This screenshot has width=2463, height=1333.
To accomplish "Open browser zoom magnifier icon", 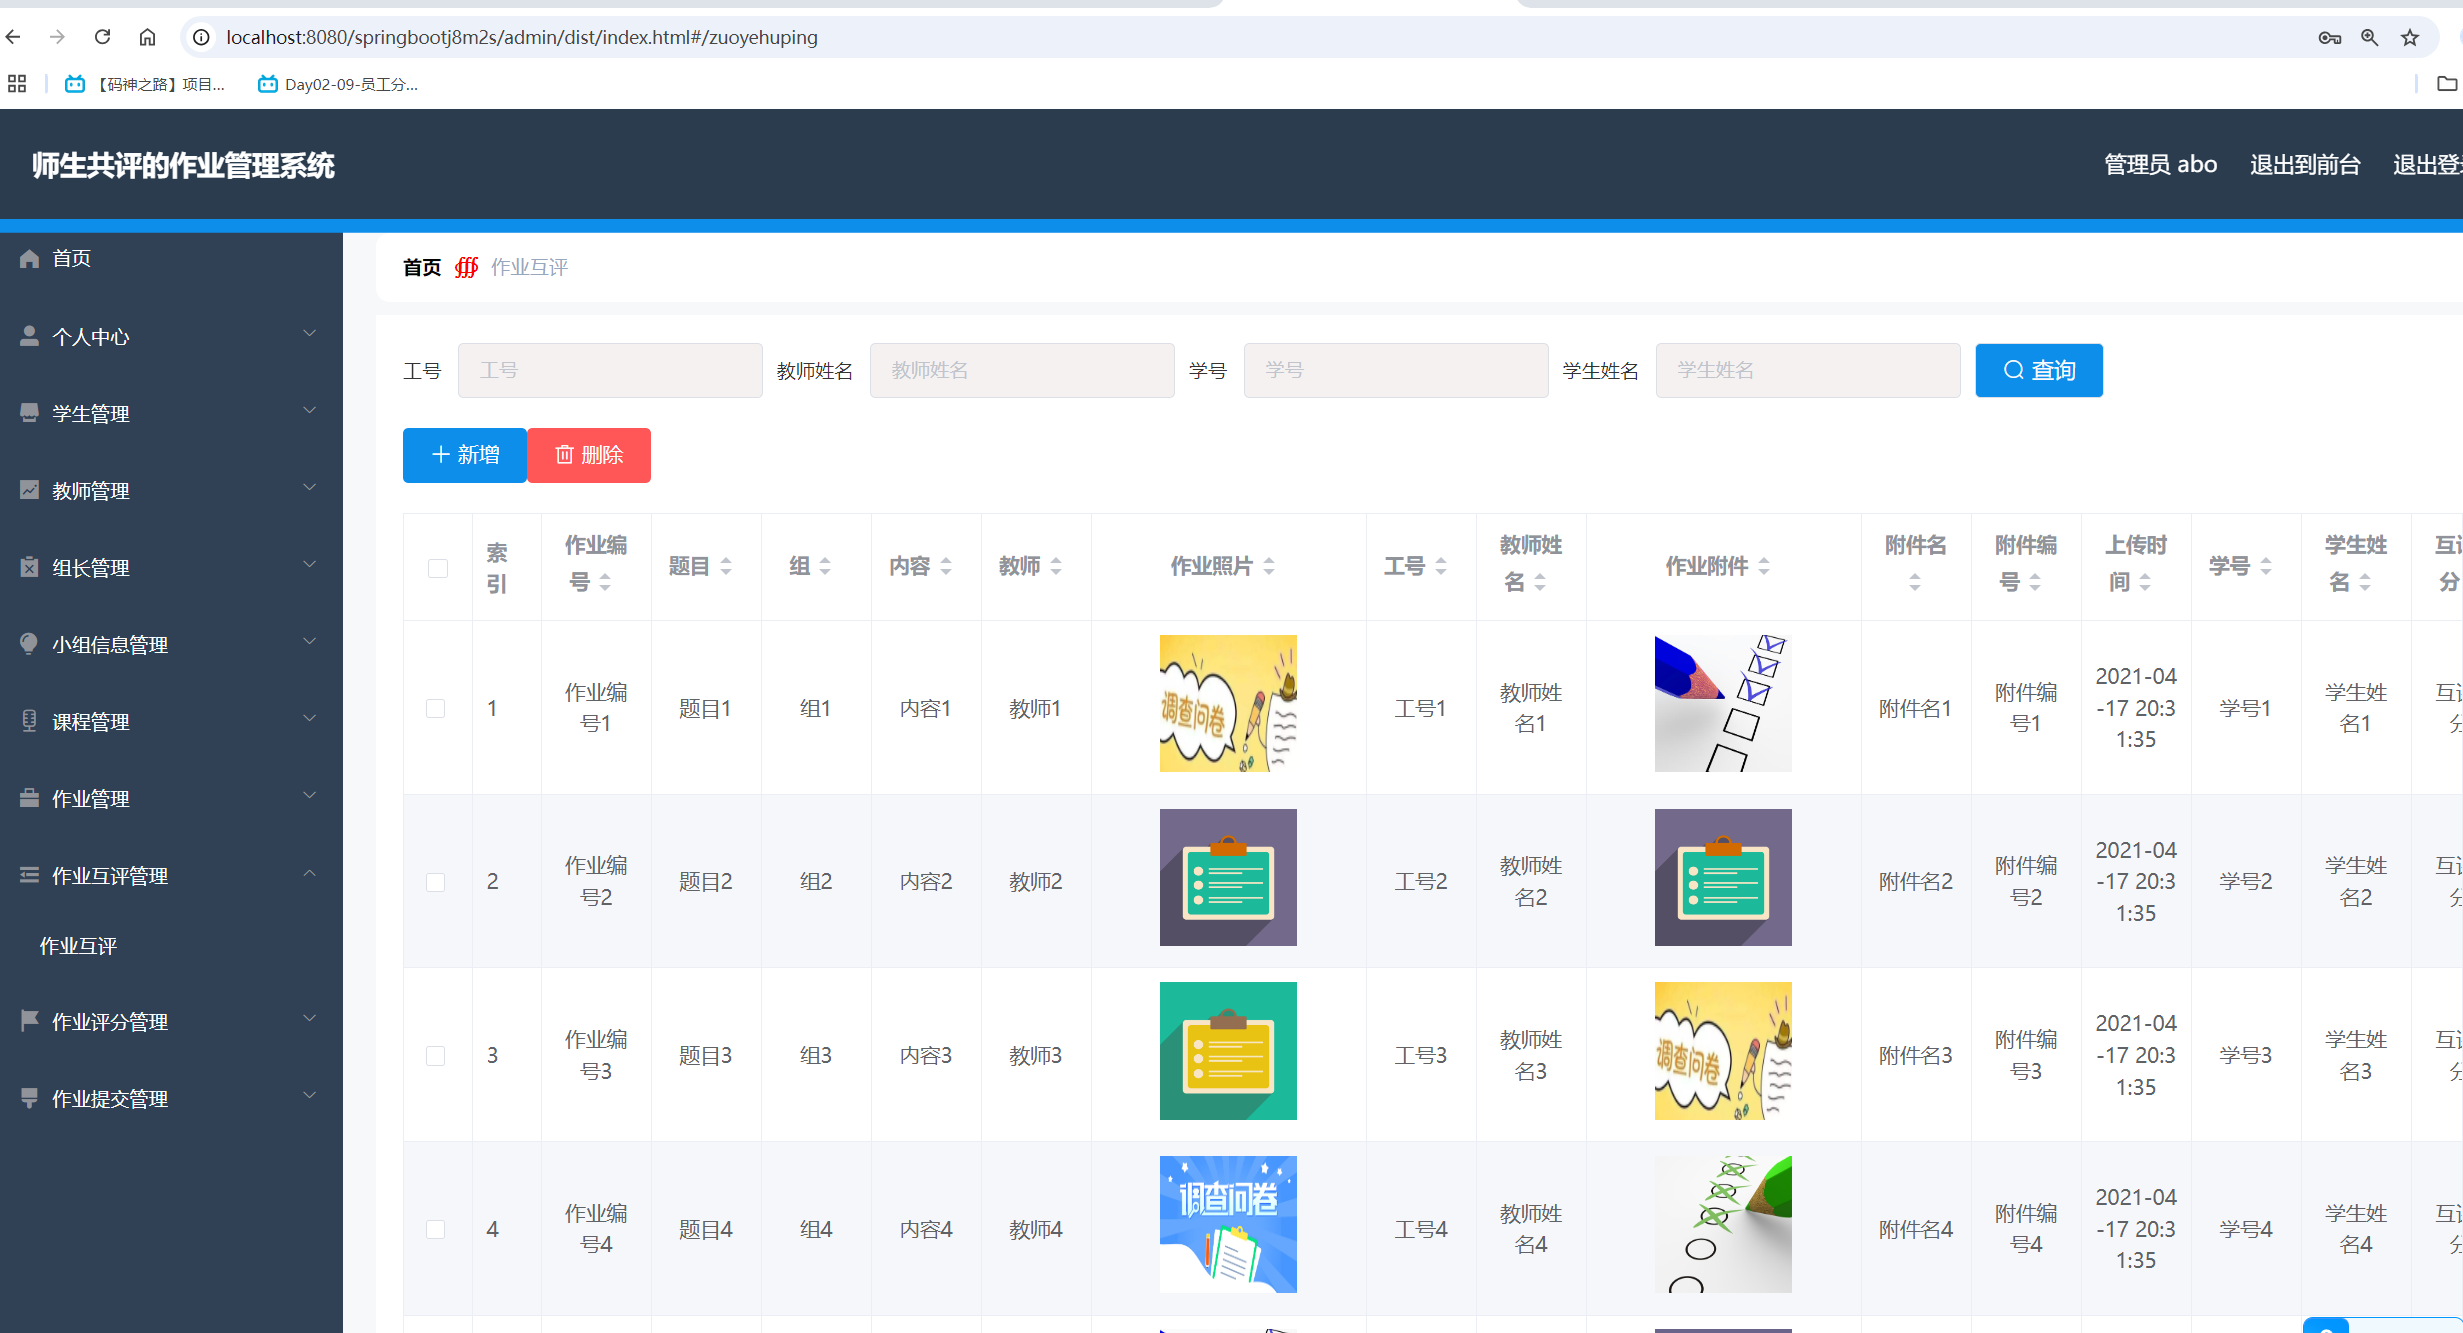I will click(2369, 37).
